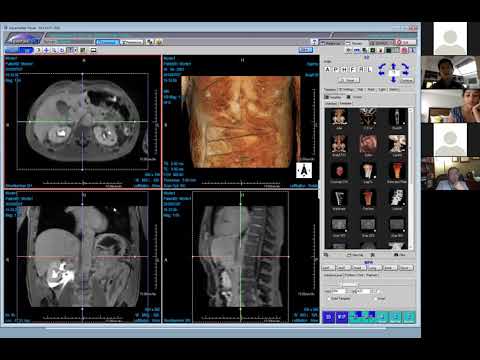Click the orientation cube in 3D viewport
480x360 pixels.
pyautogui.click(x=304, y=170)
